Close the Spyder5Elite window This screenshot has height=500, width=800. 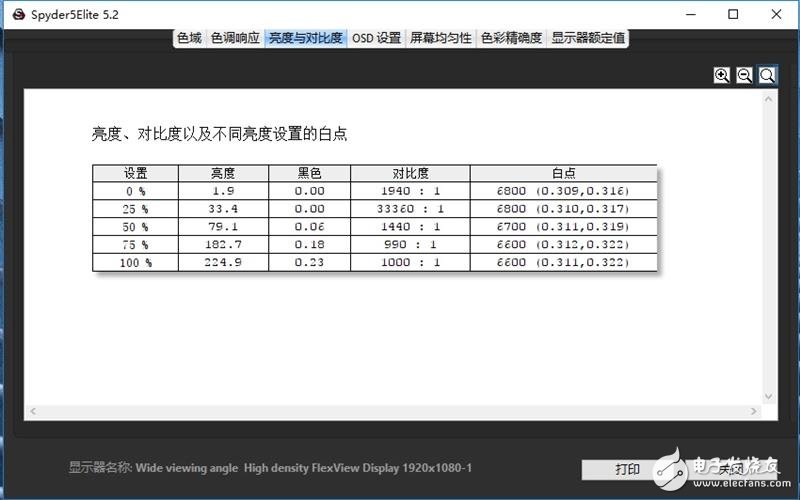click(776, 14)
